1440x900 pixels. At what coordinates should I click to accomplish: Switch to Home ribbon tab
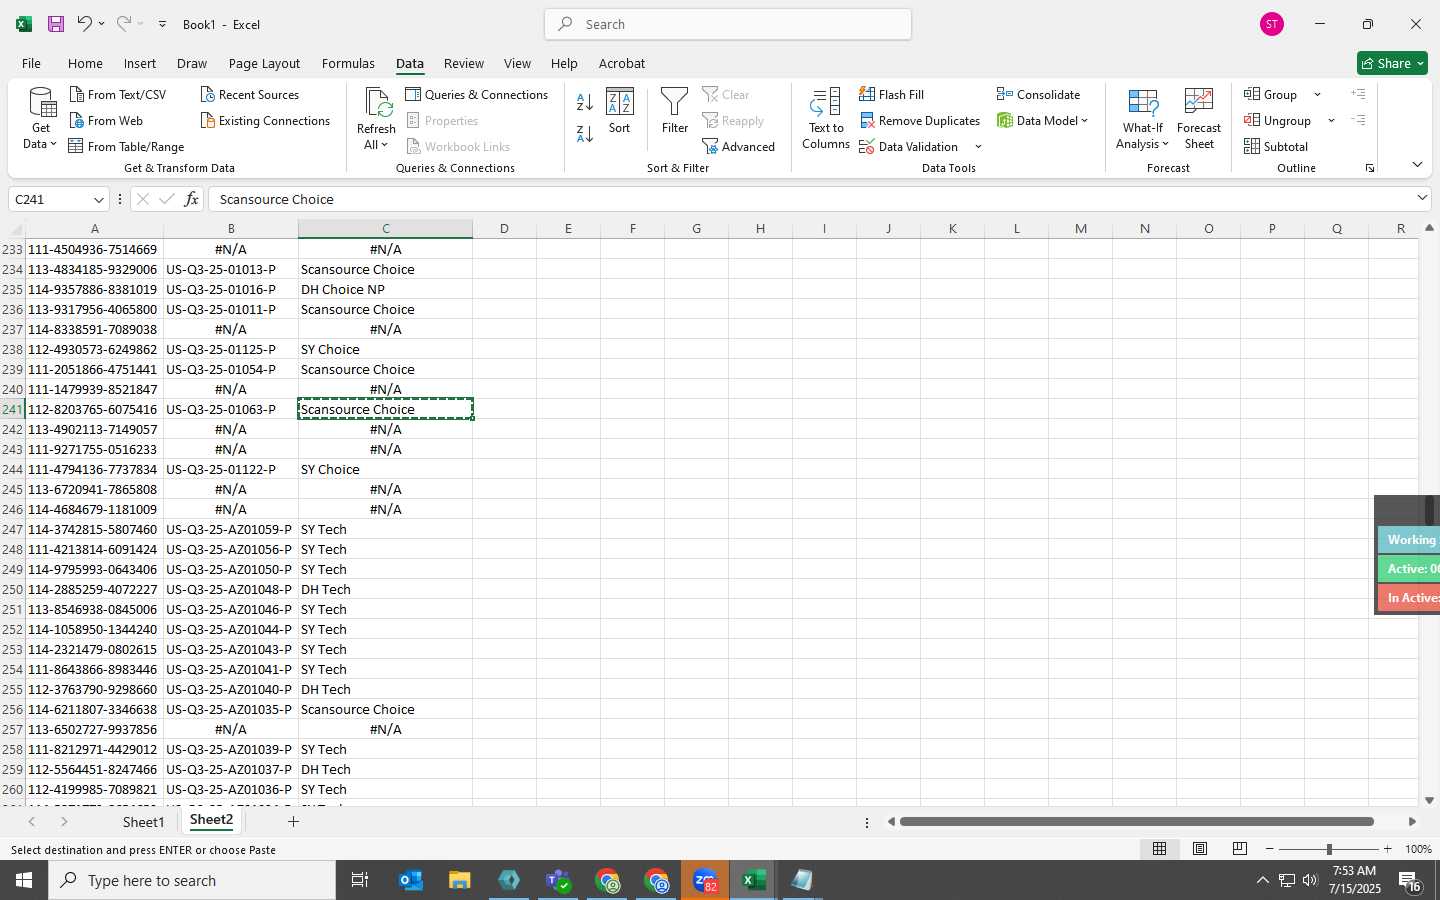coord(85,63)
